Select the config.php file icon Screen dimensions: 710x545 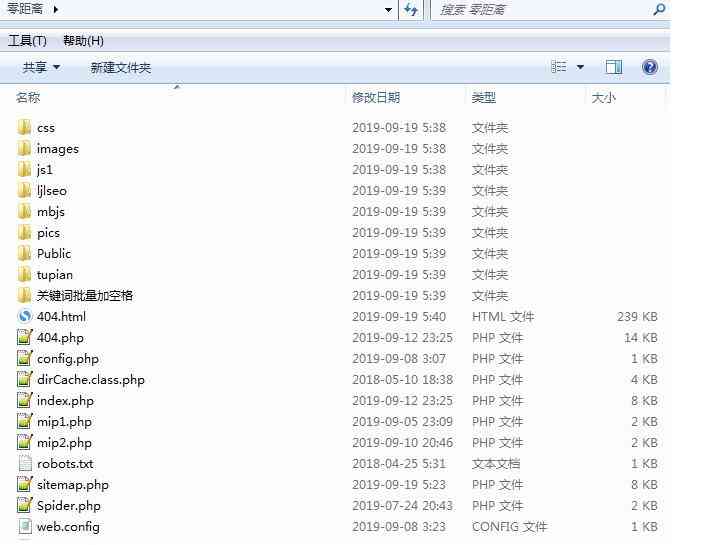pyautogui.click(x=25, y=358)
